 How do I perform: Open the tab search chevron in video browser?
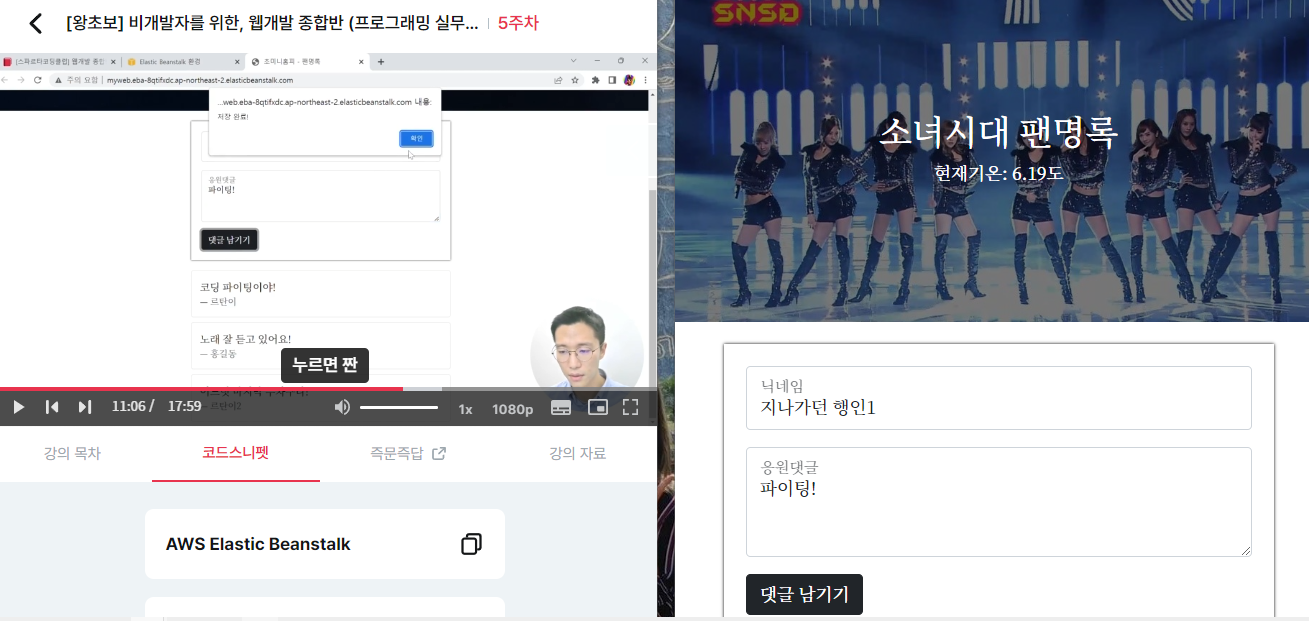pyautogui.click(x=574, y=60)
